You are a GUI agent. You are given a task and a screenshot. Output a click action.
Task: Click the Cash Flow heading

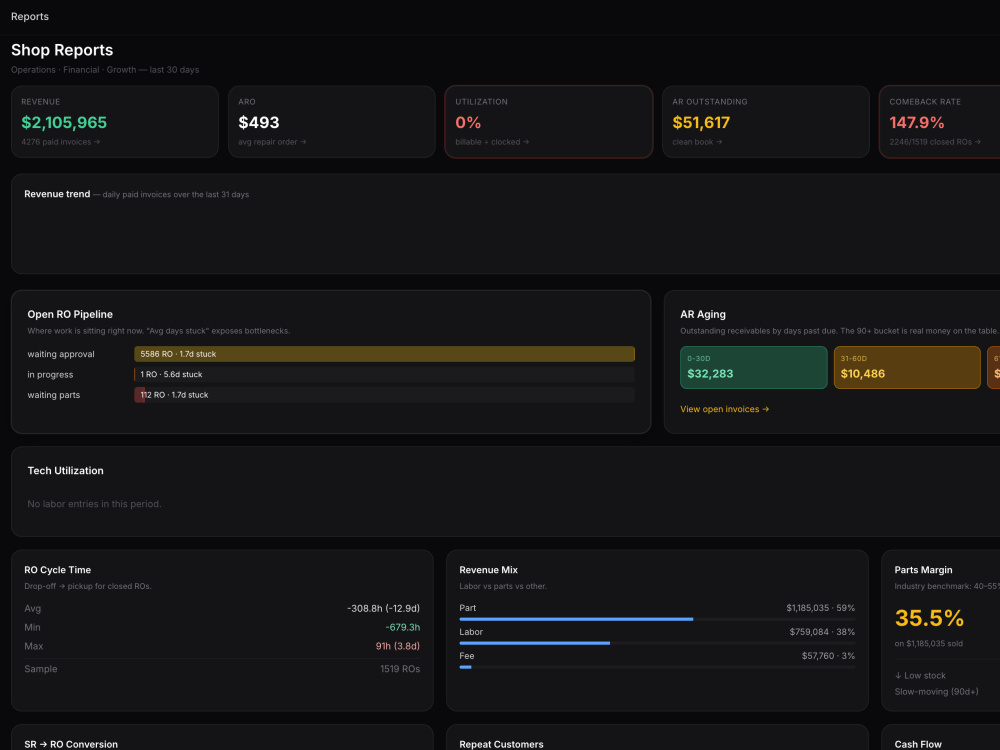click(x=918, y=744)
